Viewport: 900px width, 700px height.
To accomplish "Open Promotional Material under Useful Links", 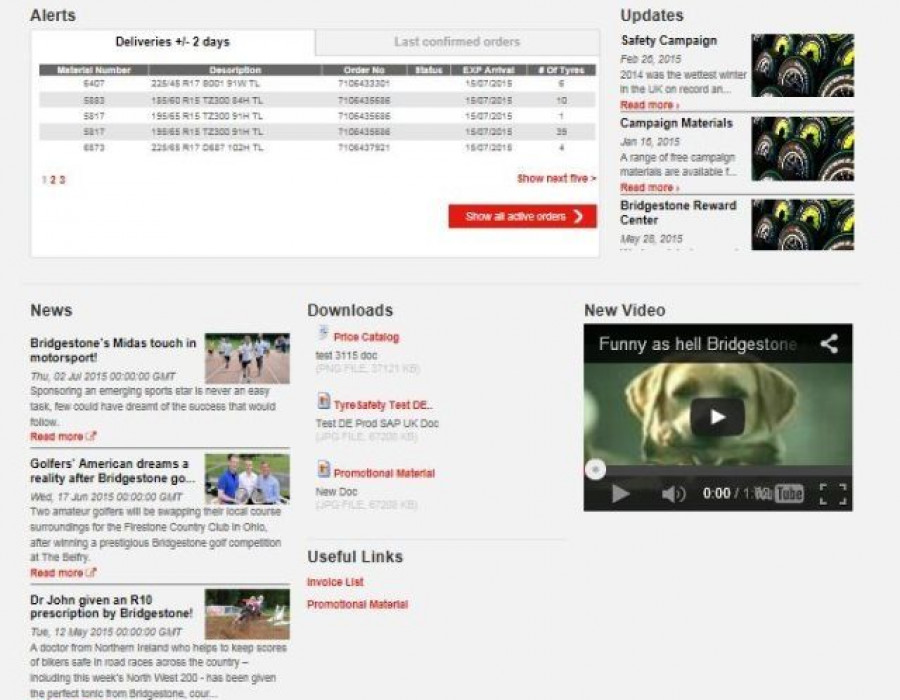I will pos(357,604).
